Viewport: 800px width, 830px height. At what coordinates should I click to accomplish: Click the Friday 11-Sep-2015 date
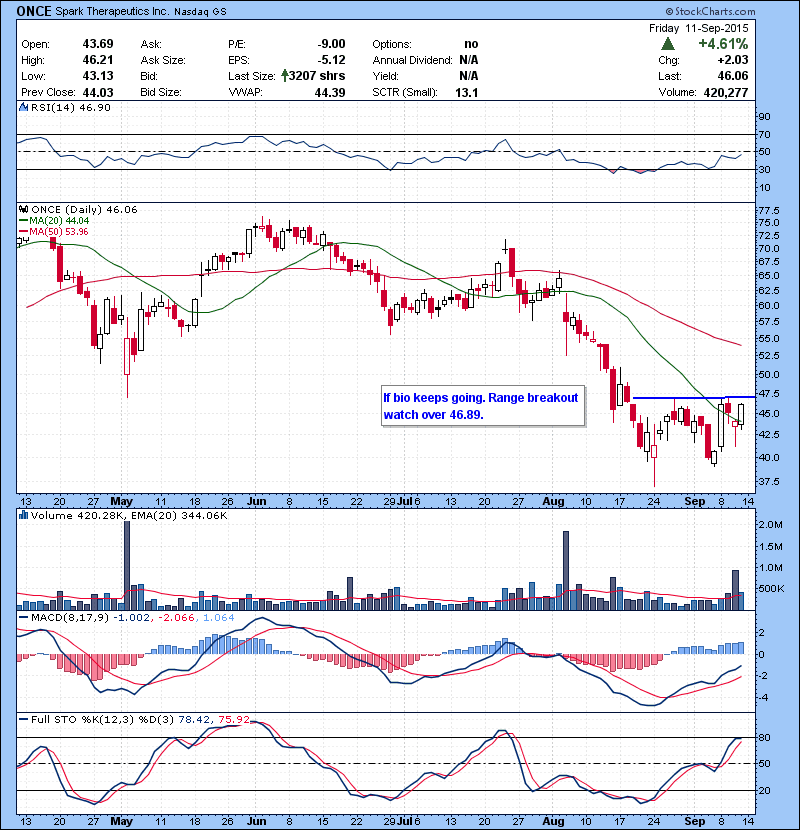coord(699,28)
